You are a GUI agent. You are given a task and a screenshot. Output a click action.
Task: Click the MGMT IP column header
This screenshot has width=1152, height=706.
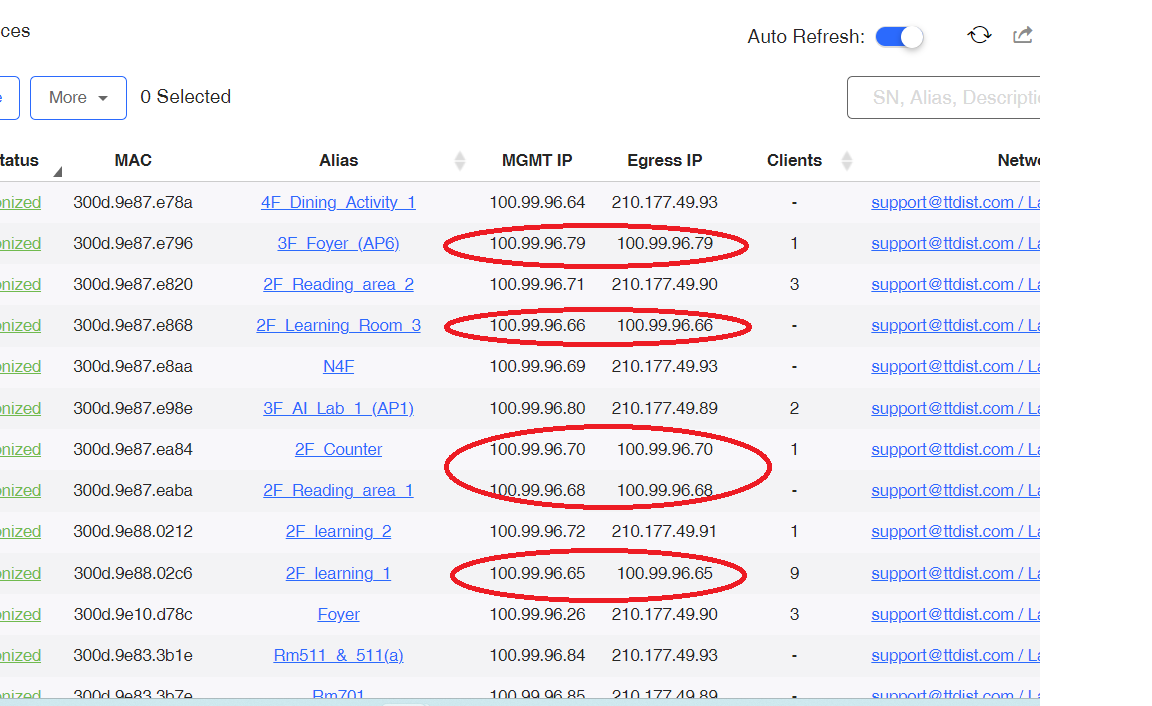click(537, 161)
